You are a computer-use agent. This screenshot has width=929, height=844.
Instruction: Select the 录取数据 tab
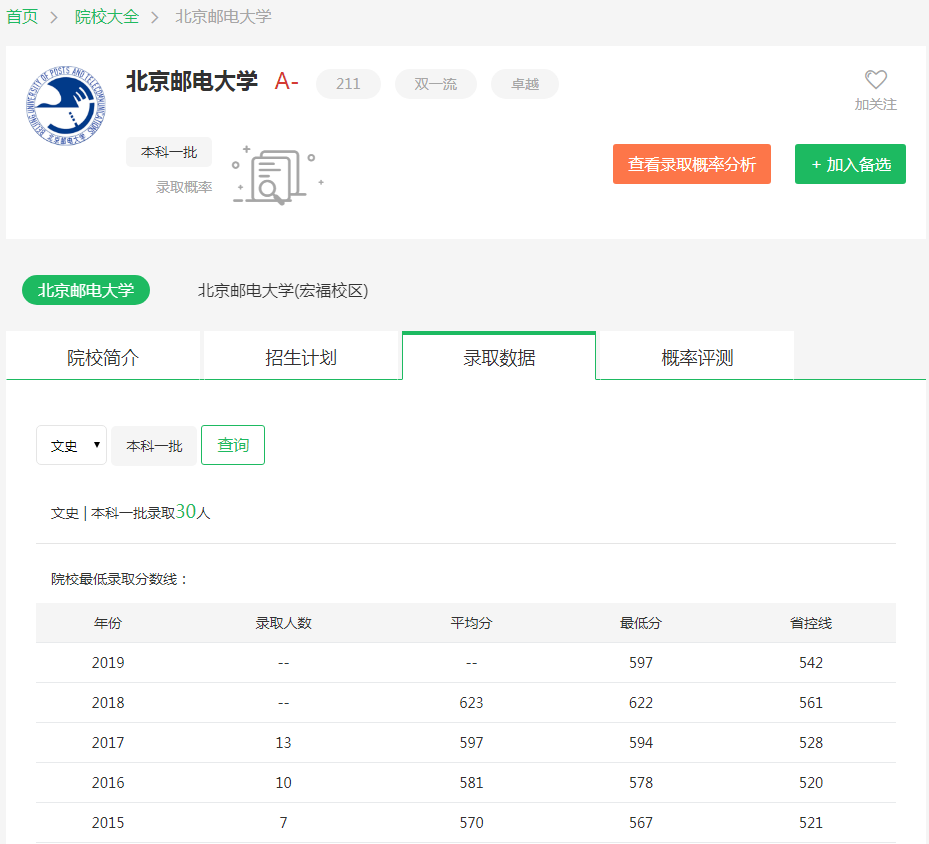click(x=499, y=358)
